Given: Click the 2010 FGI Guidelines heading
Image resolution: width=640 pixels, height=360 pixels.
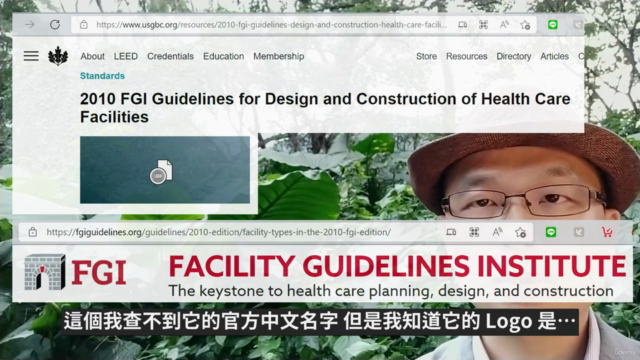Looking at the screenshot, I should 325,108.
